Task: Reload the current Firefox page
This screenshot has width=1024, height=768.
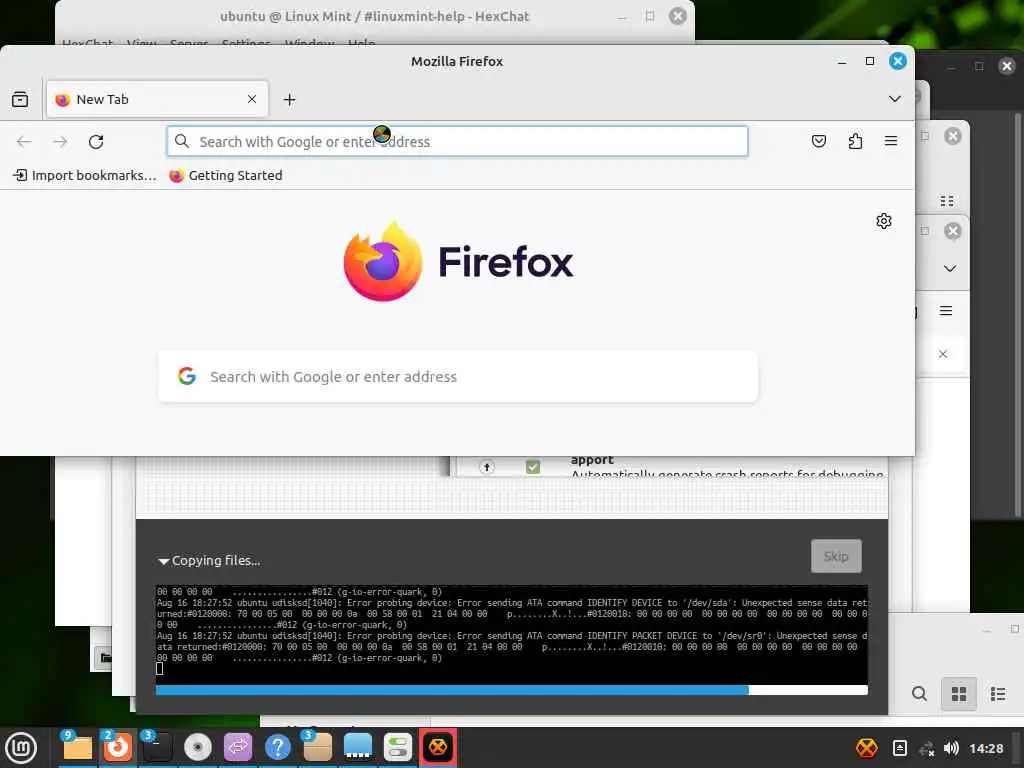Action: tap(96, 142)
